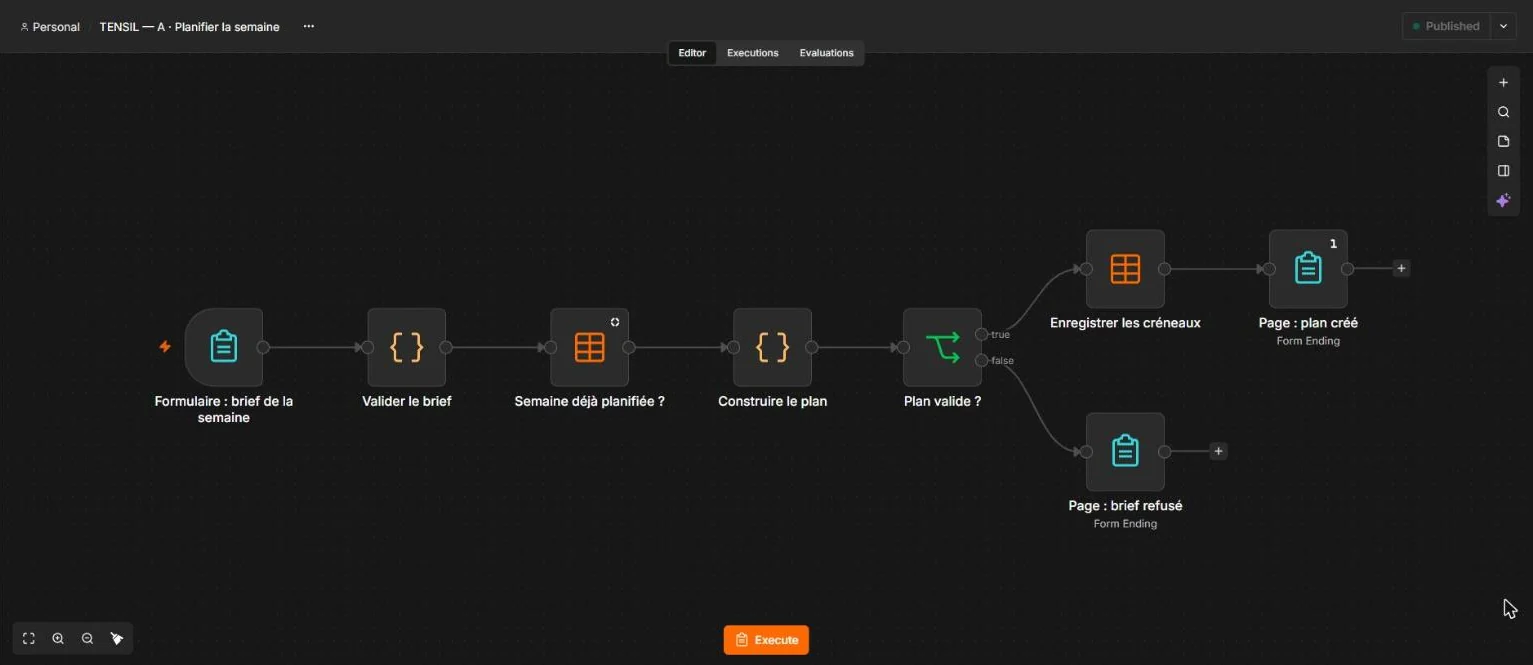Screen dimensions: 1533x665
Task: Click the plus connector after 'Page : plan créé'
Action: coord(1401,268)
